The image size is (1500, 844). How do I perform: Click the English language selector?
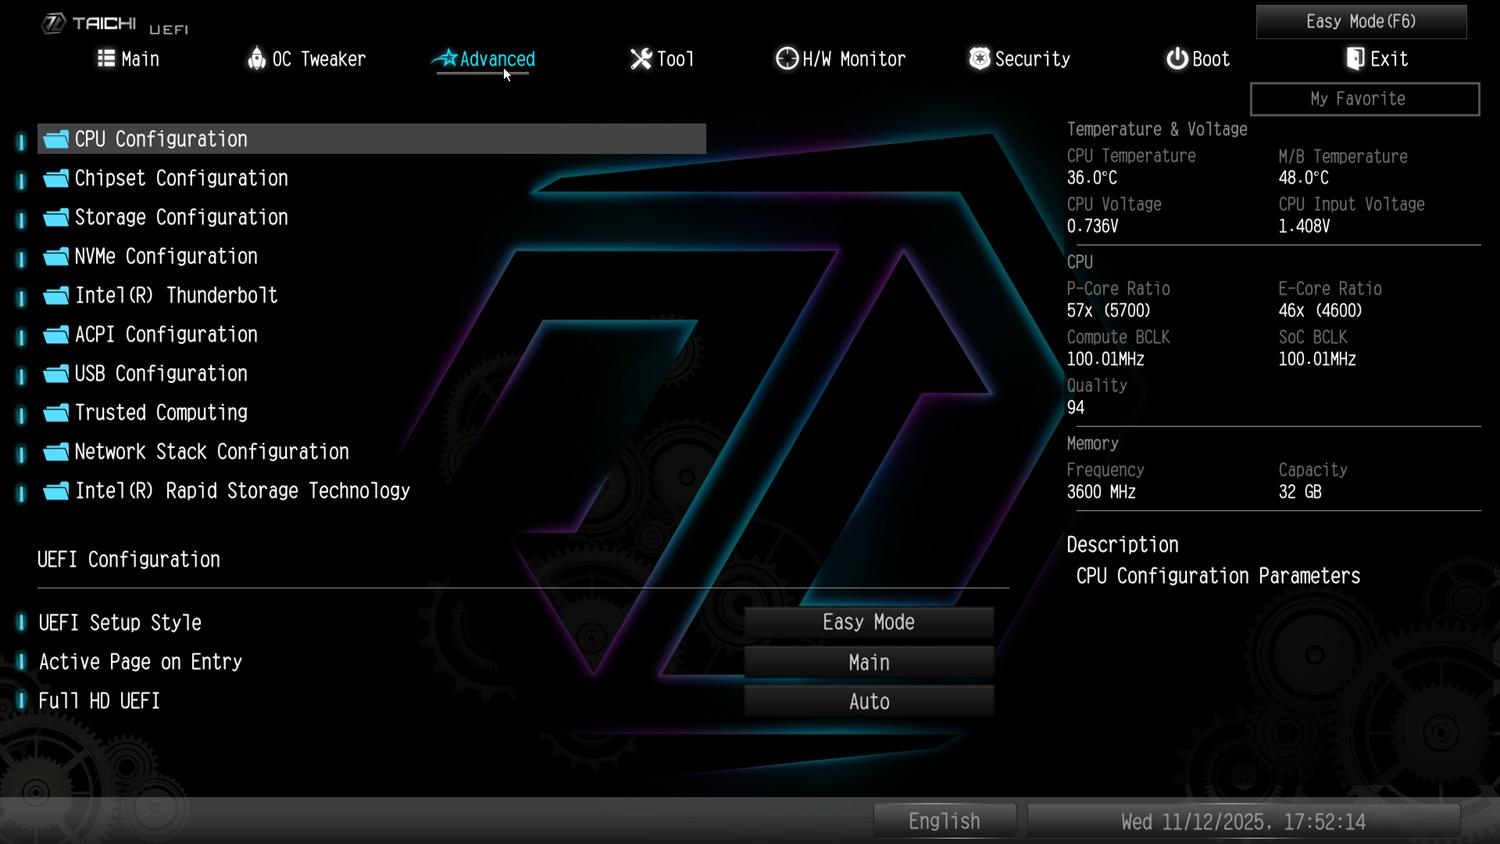[x=944, y=821]
